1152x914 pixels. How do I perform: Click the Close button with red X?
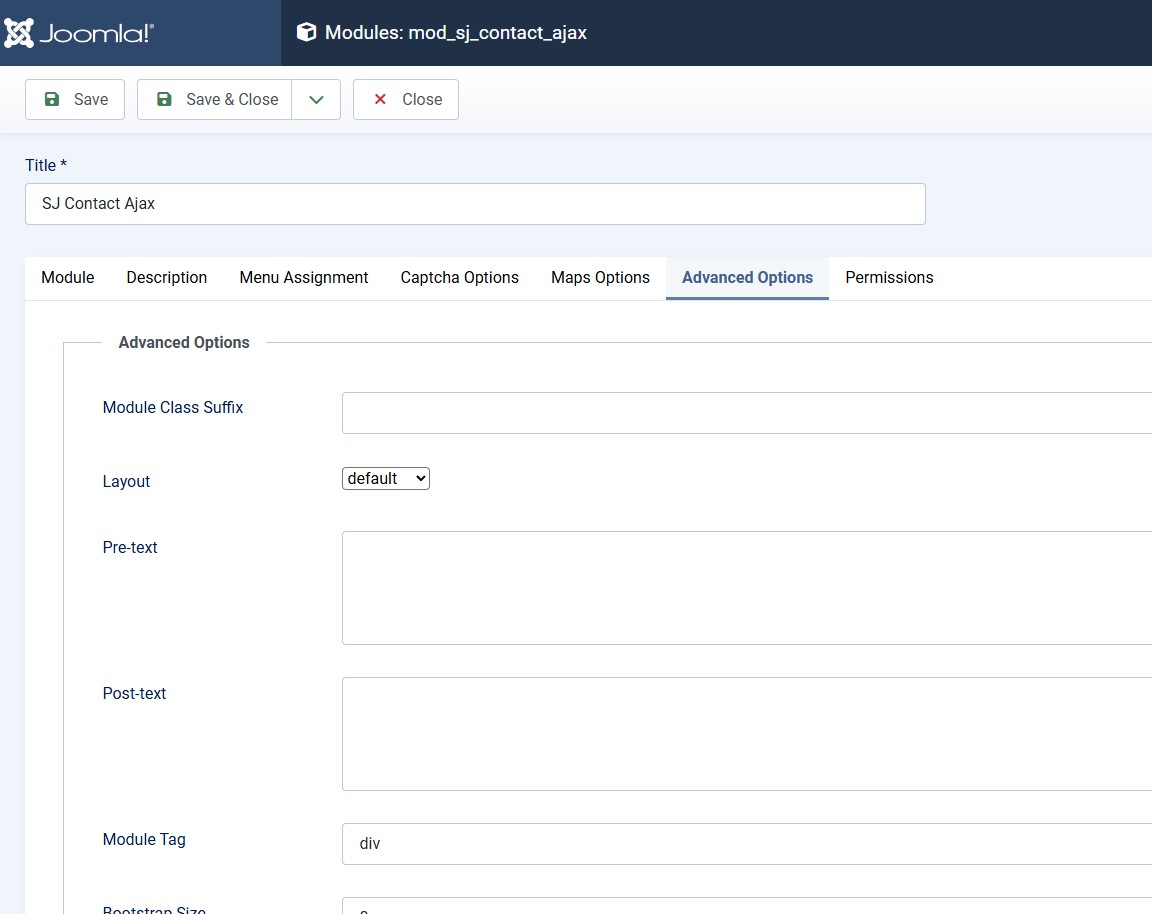click(406, 100)
